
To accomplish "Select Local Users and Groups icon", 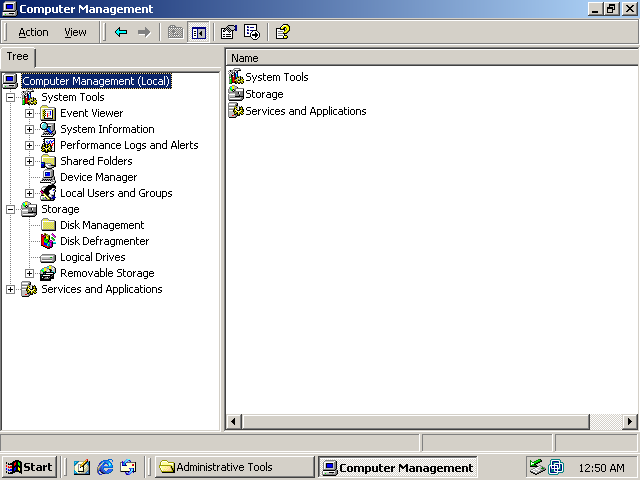I will pyautogui.click(x=48, y=193).
